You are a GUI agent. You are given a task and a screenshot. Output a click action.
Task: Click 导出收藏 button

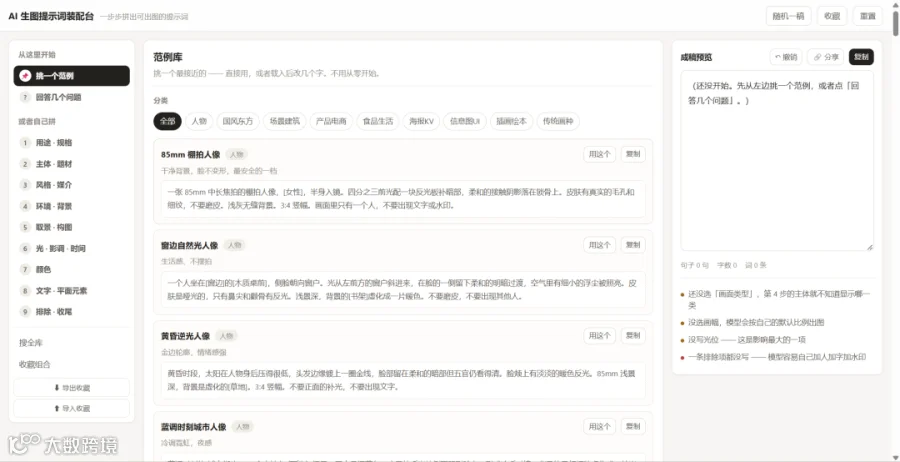[72, 388]
